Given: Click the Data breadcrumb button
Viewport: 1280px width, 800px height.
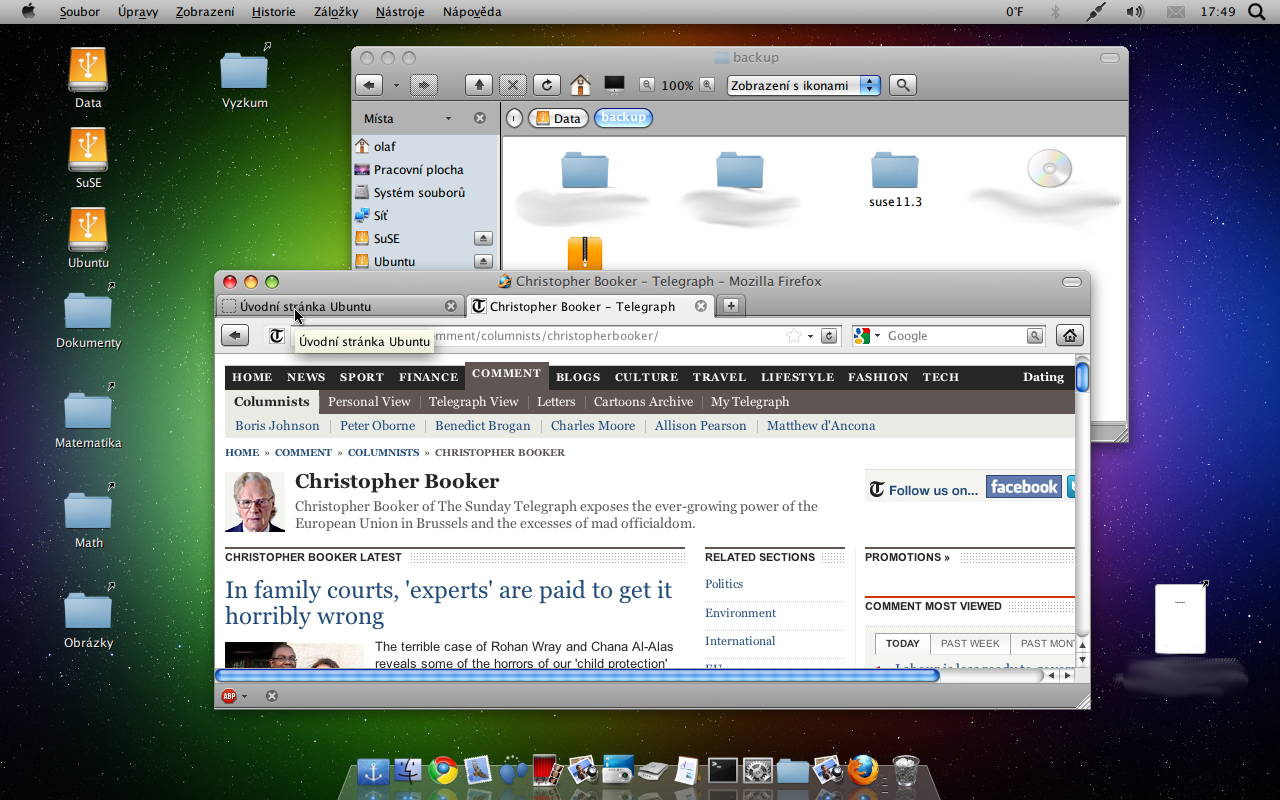Looking at the screenshot, I should (558, 118).
